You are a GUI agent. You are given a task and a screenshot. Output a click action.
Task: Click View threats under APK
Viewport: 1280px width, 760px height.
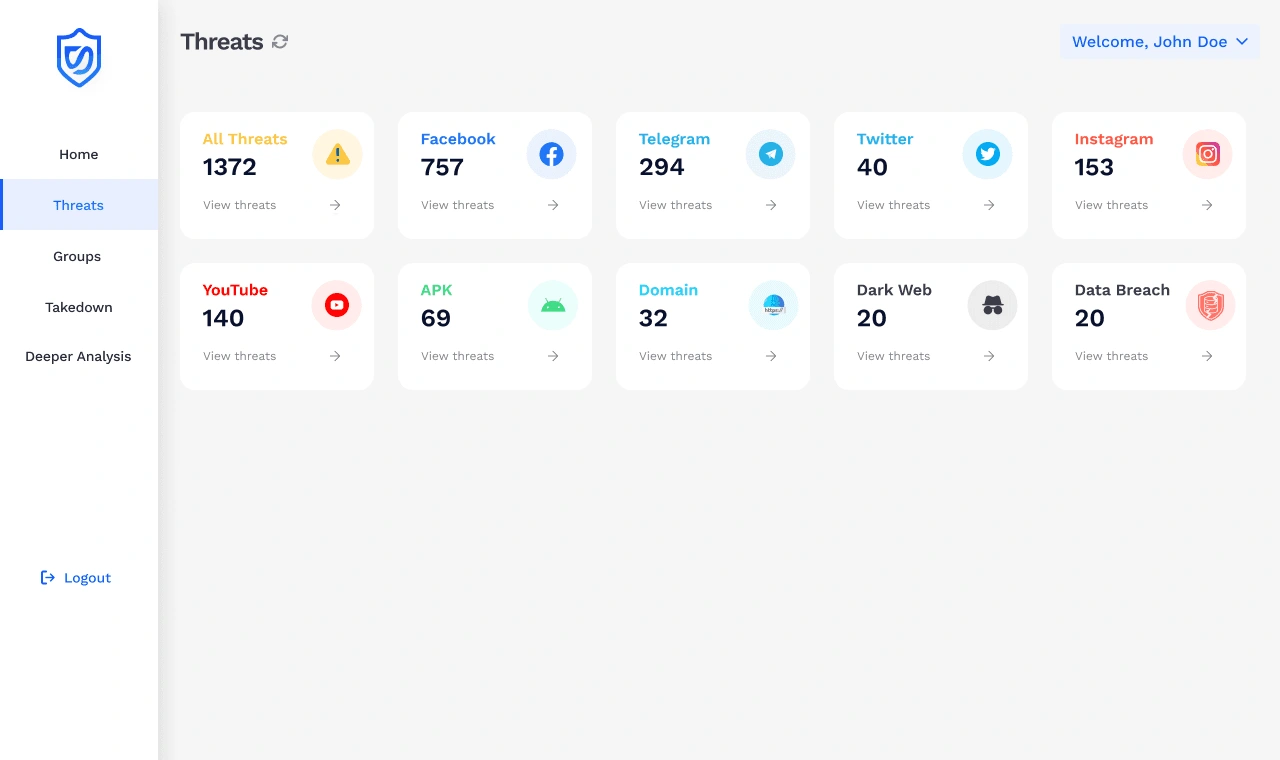(458, 356)
